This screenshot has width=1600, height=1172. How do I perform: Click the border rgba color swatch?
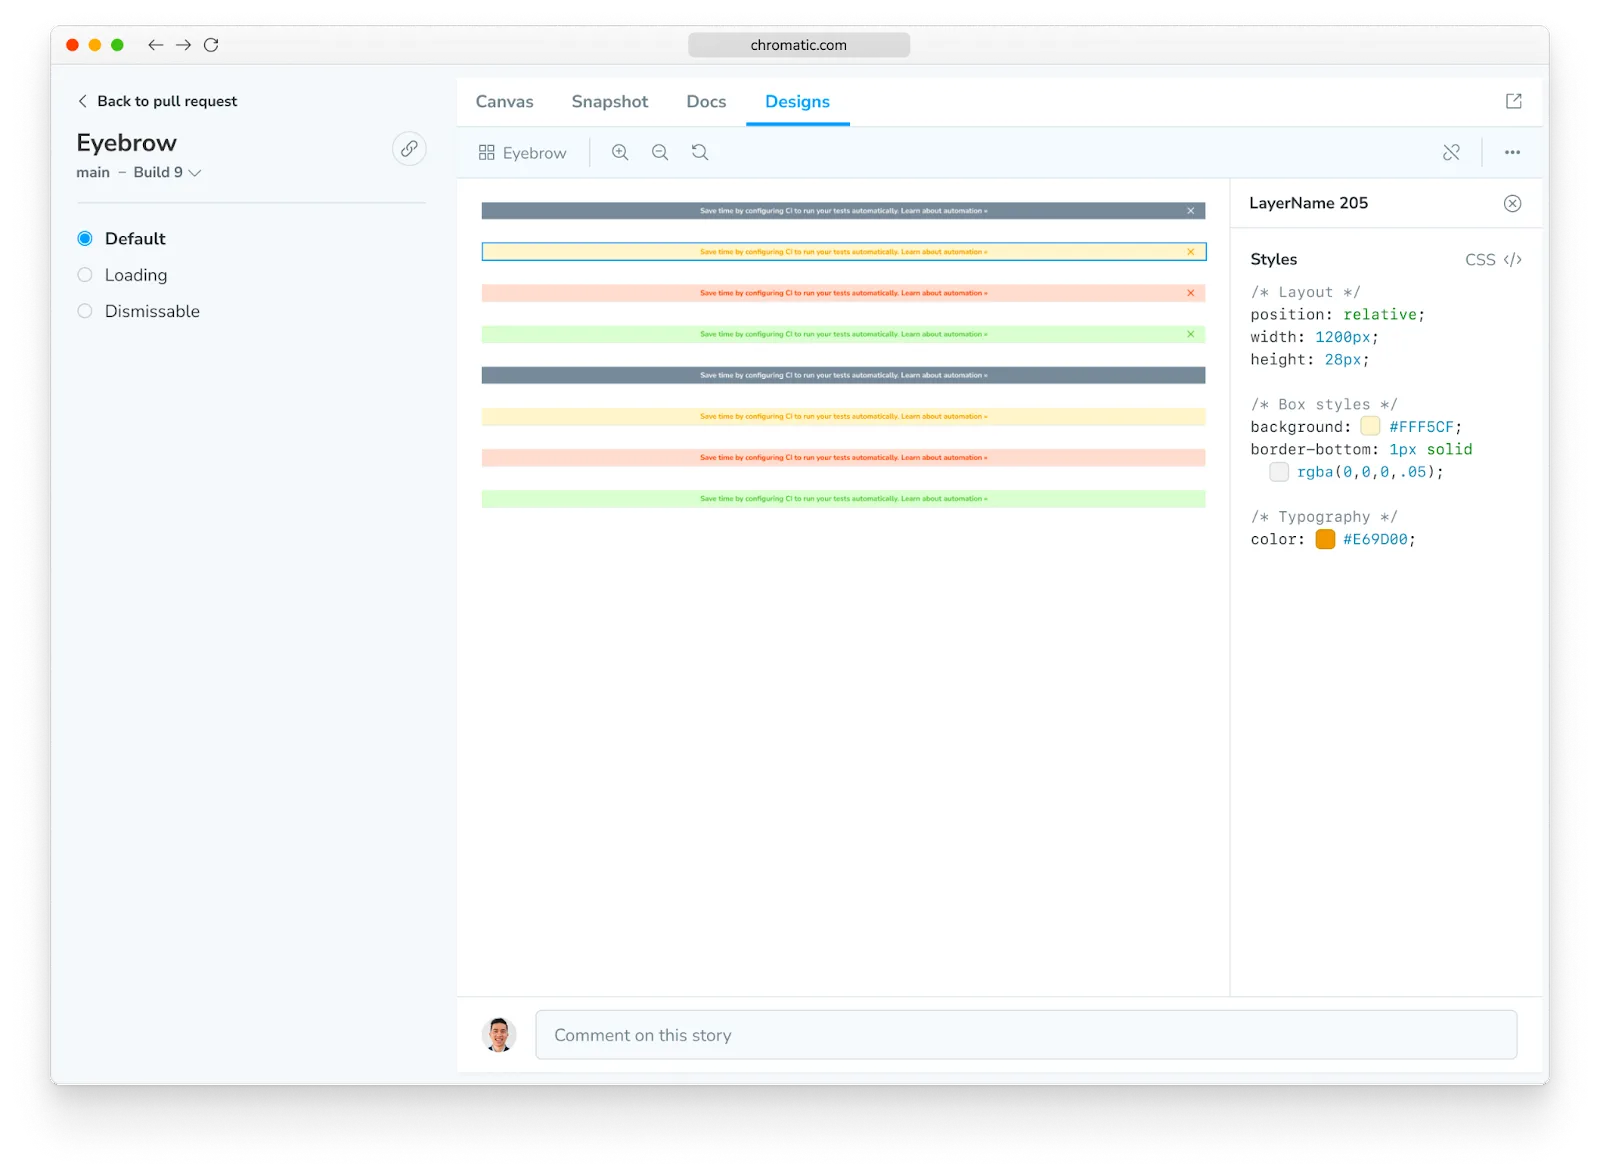1279,472
